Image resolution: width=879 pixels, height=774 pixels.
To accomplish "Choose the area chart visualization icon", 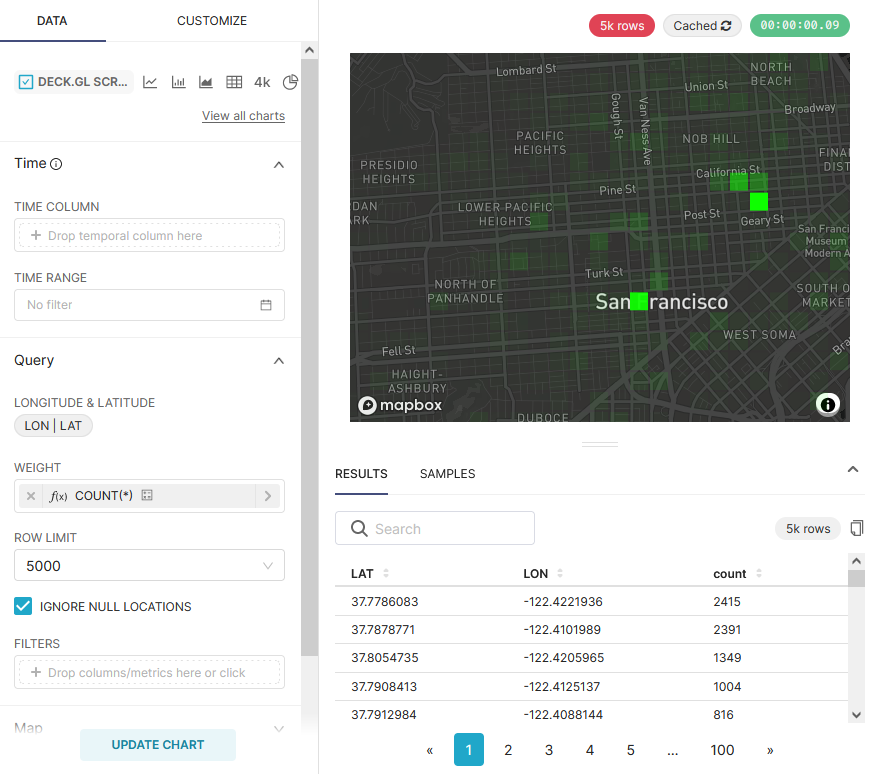I will (x=206, y=82).
